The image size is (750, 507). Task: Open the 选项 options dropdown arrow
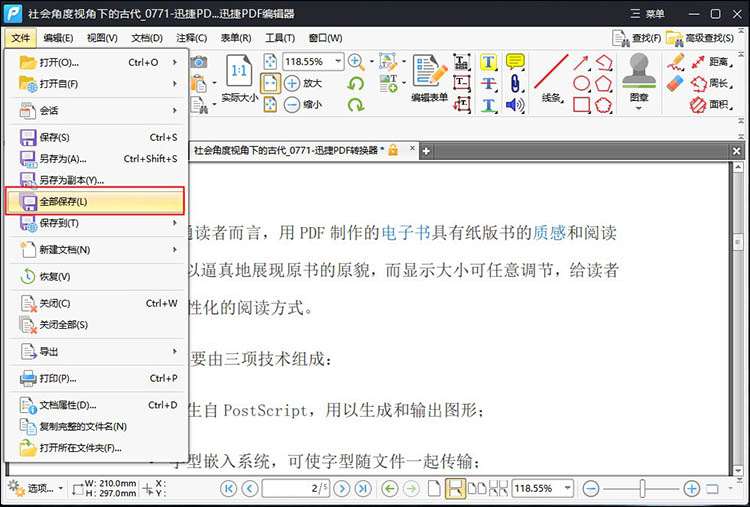coord(61,488)
